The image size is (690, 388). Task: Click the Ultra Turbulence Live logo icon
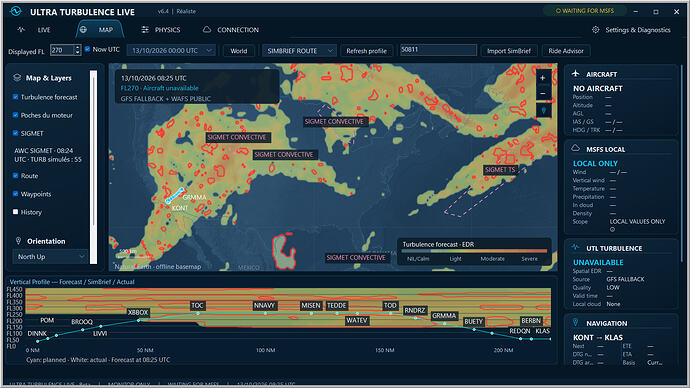click(16, 11)
